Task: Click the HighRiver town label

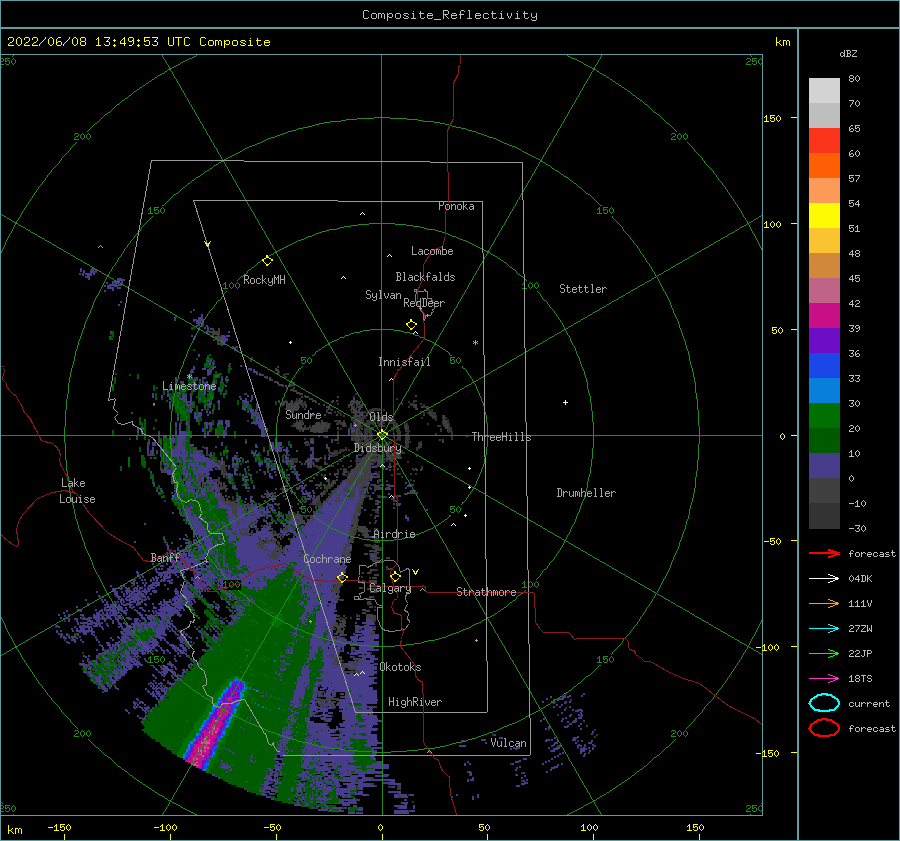Action: [415, 702]
